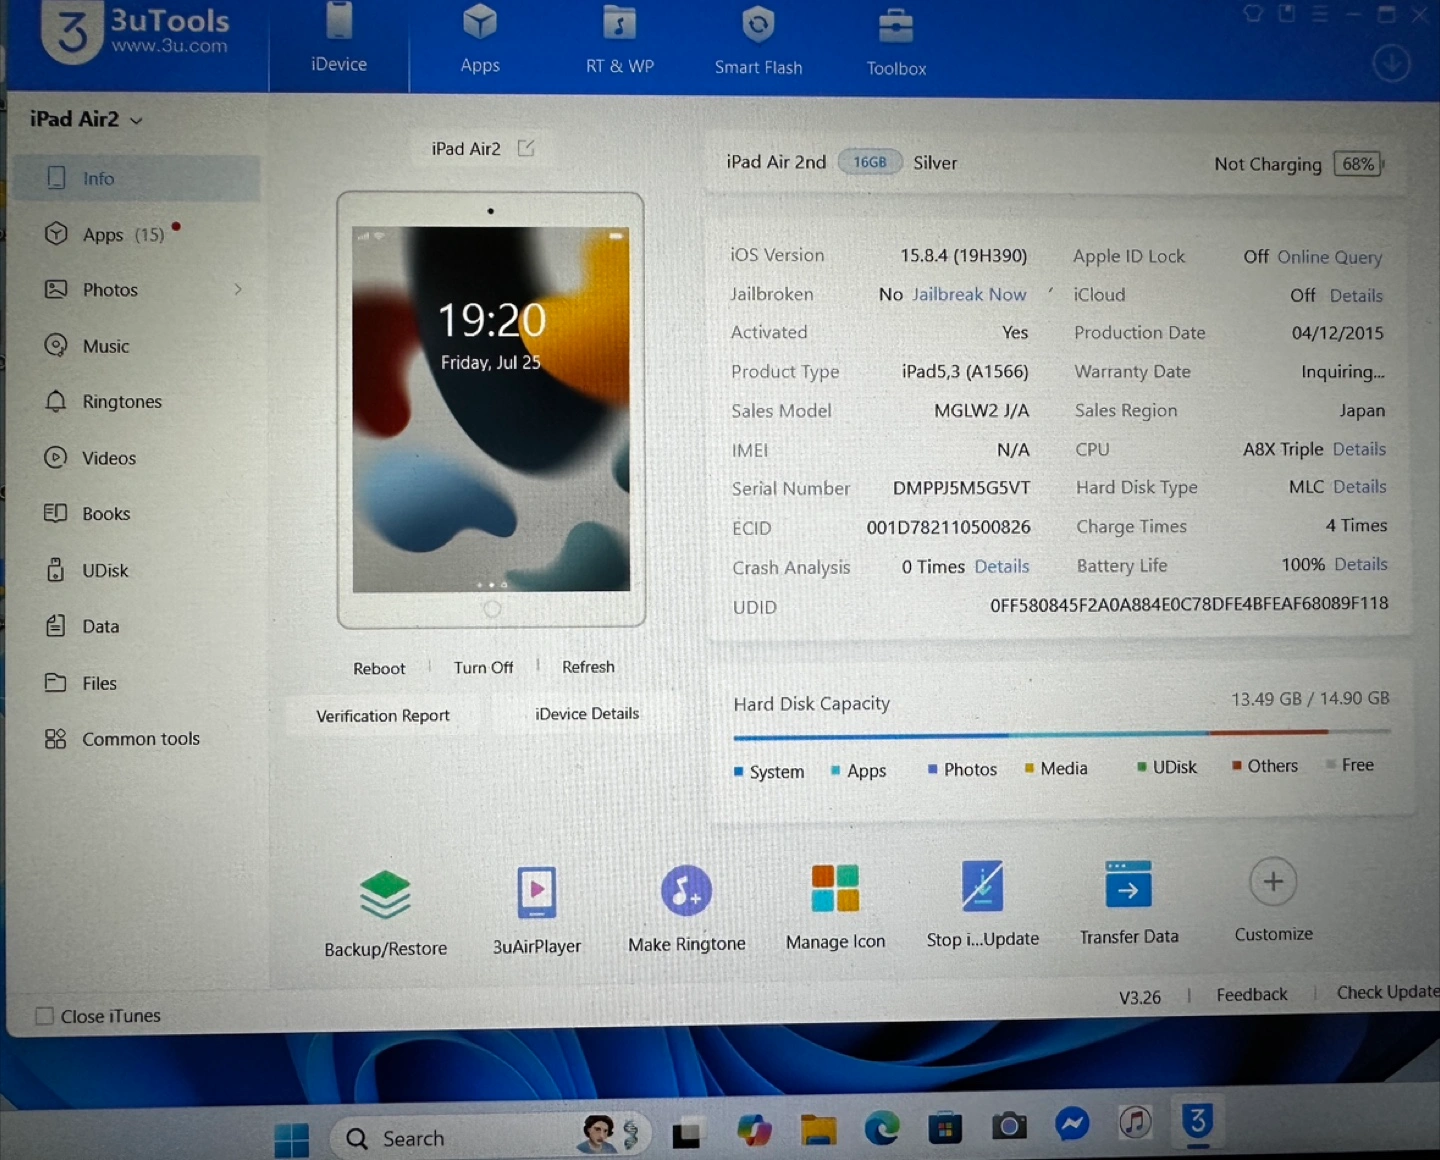Expand the iPad Air2 device dropdown
Screen dimensions: 1440x1160
[85, 119]
